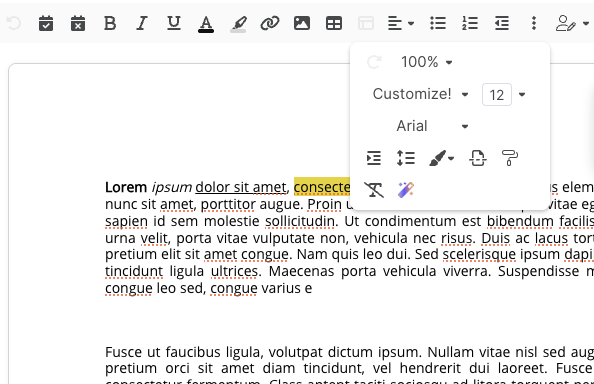
Task: Apply a bulleted list
Action: coord(438,23)
